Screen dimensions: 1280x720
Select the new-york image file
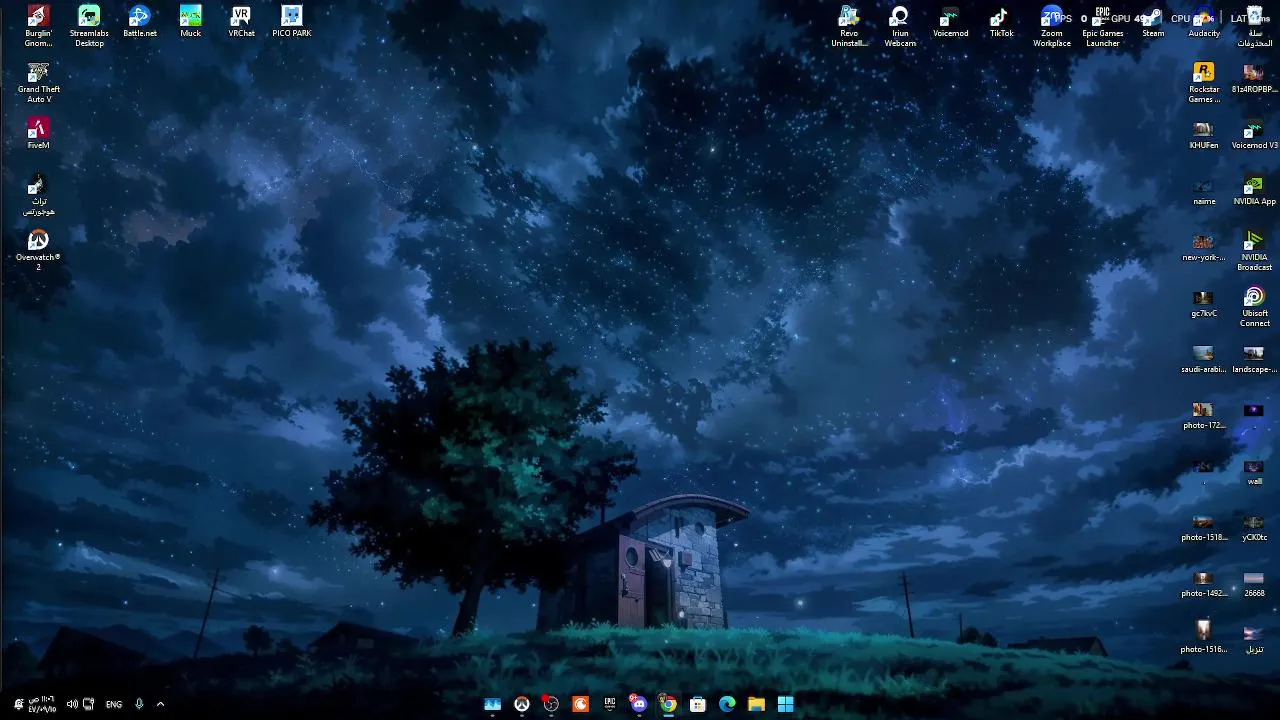(x=1204, y=246)
